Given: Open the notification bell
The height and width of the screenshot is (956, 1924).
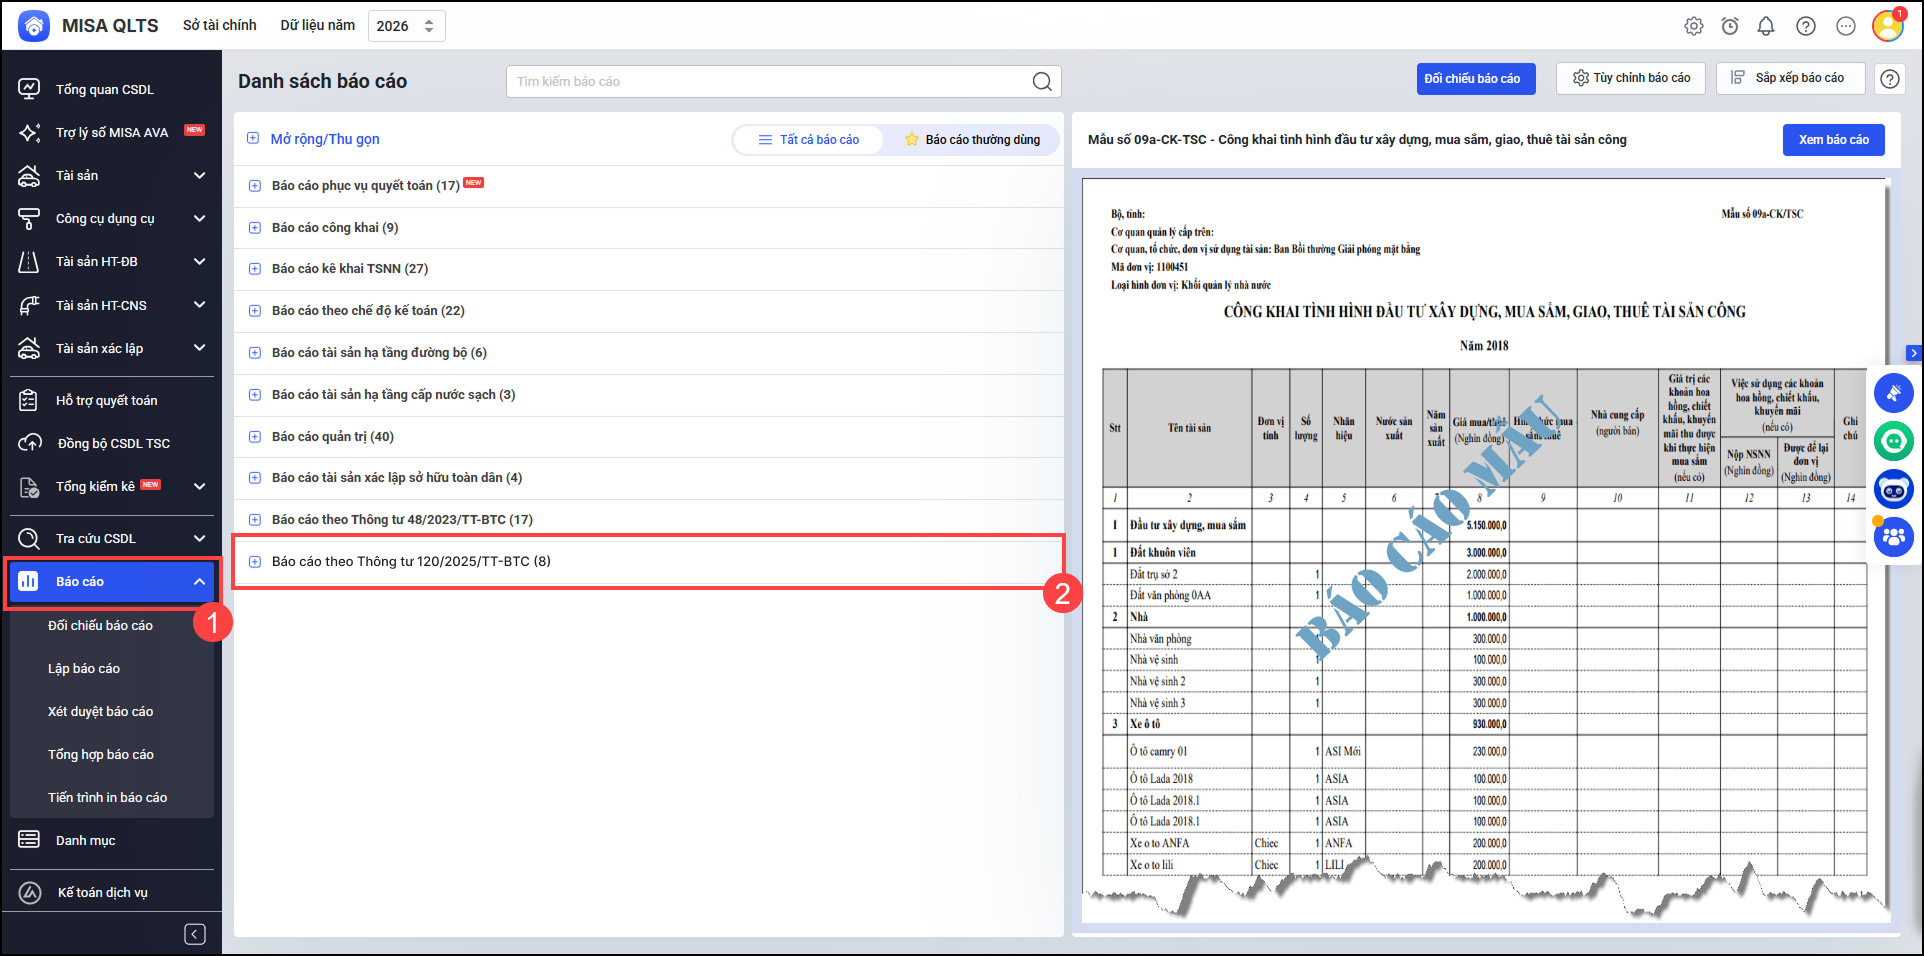Looking at the screenshot, I should point(1766,26).
